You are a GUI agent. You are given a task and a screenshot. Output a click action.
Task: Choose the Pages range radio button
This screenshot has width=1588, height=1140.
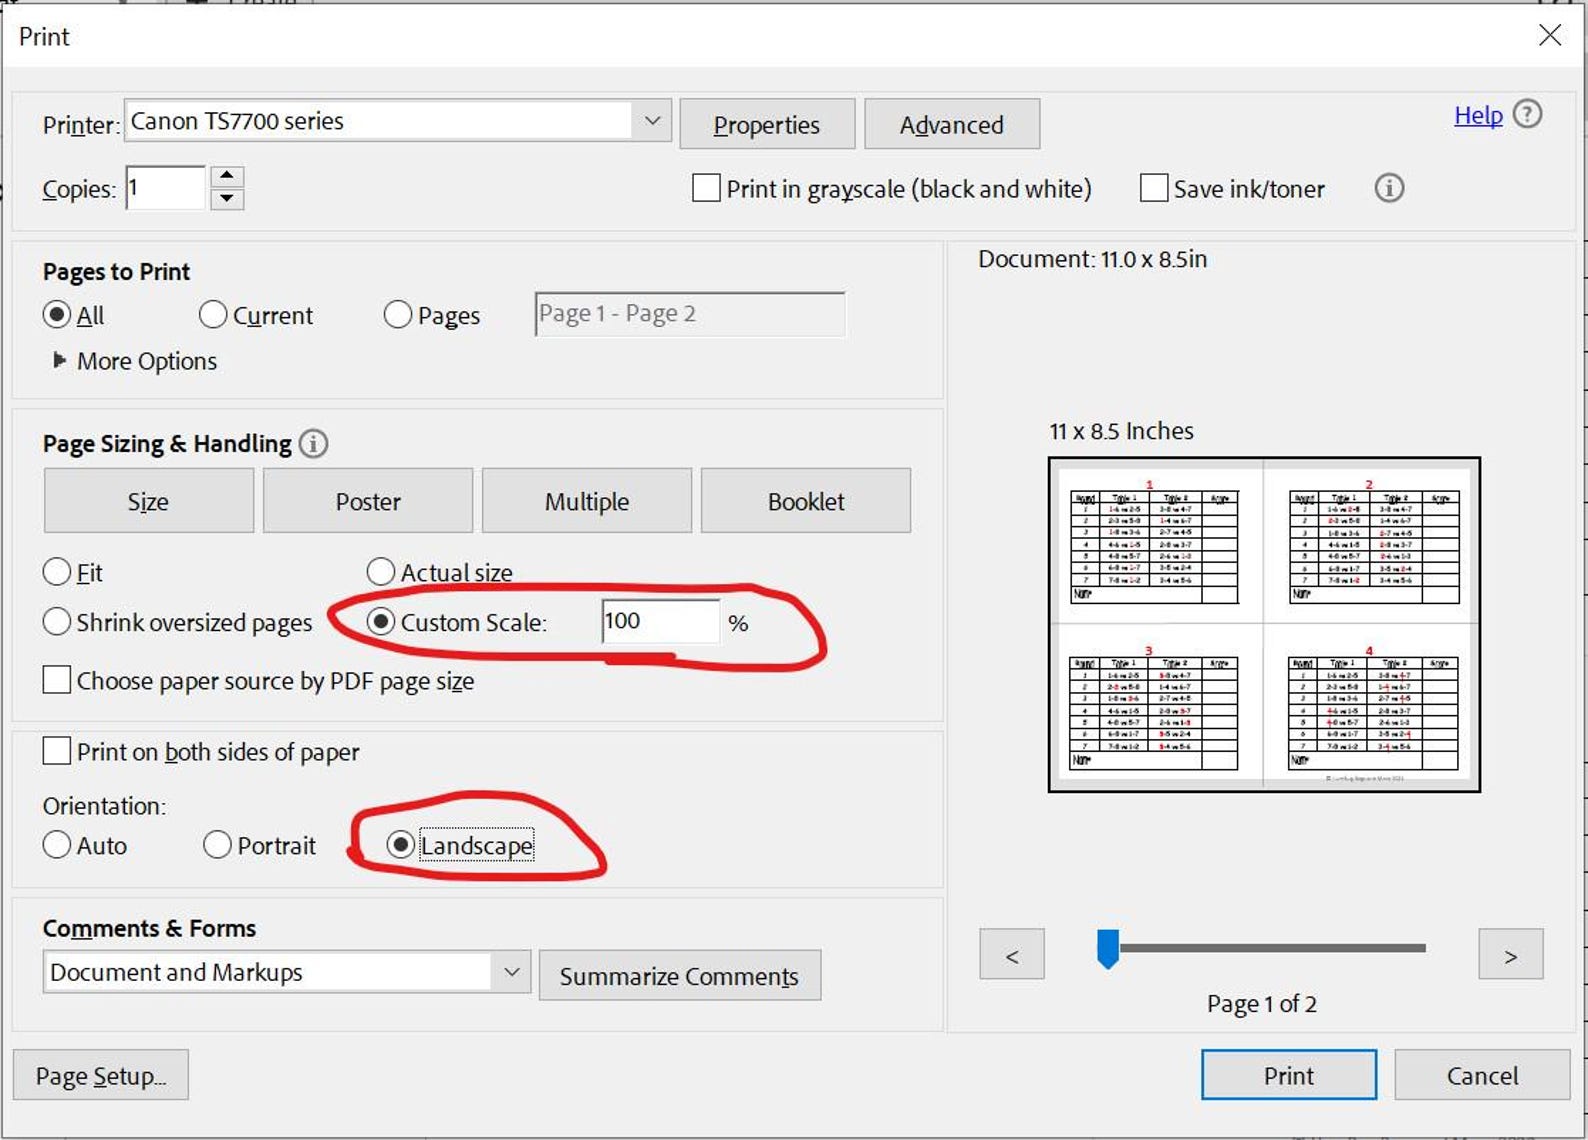(398, 315)
